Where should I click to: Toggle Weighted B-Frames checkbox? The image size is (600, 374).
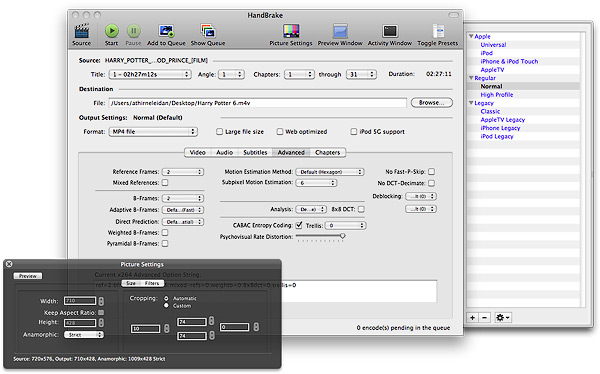point(165,232)
